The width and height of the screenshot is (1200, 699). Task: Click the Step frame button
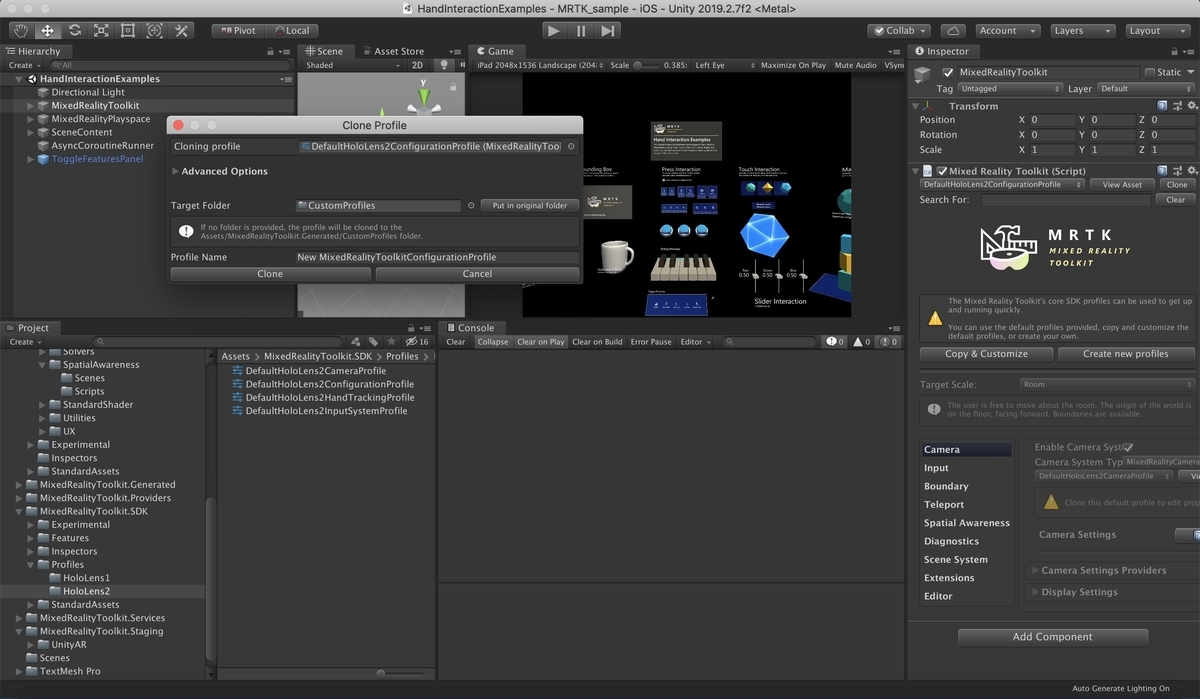pyautogui.click(x=608, y=31)
